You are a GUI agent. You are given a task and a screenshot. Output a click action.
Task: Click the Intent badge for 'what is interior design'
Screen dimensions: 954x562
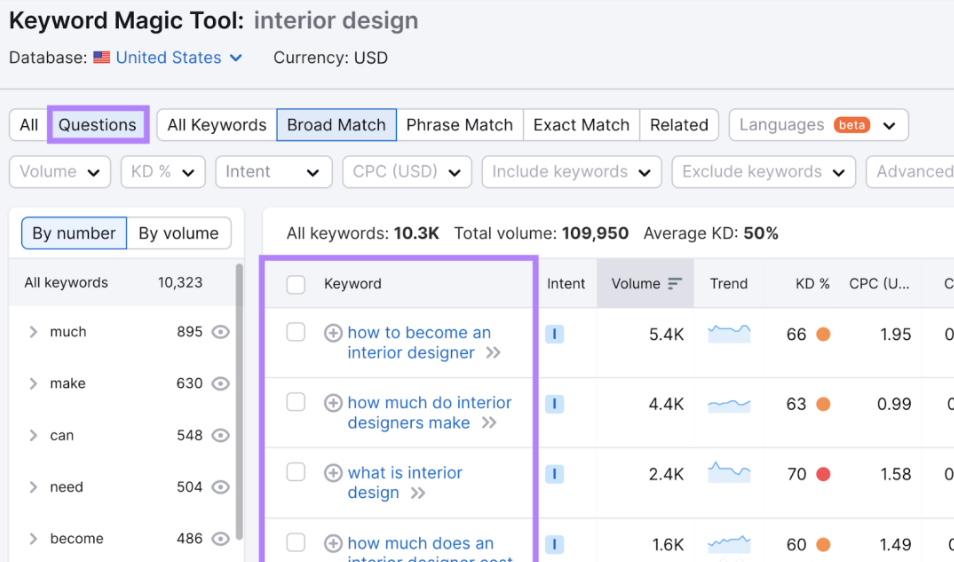tap(555, 474)
